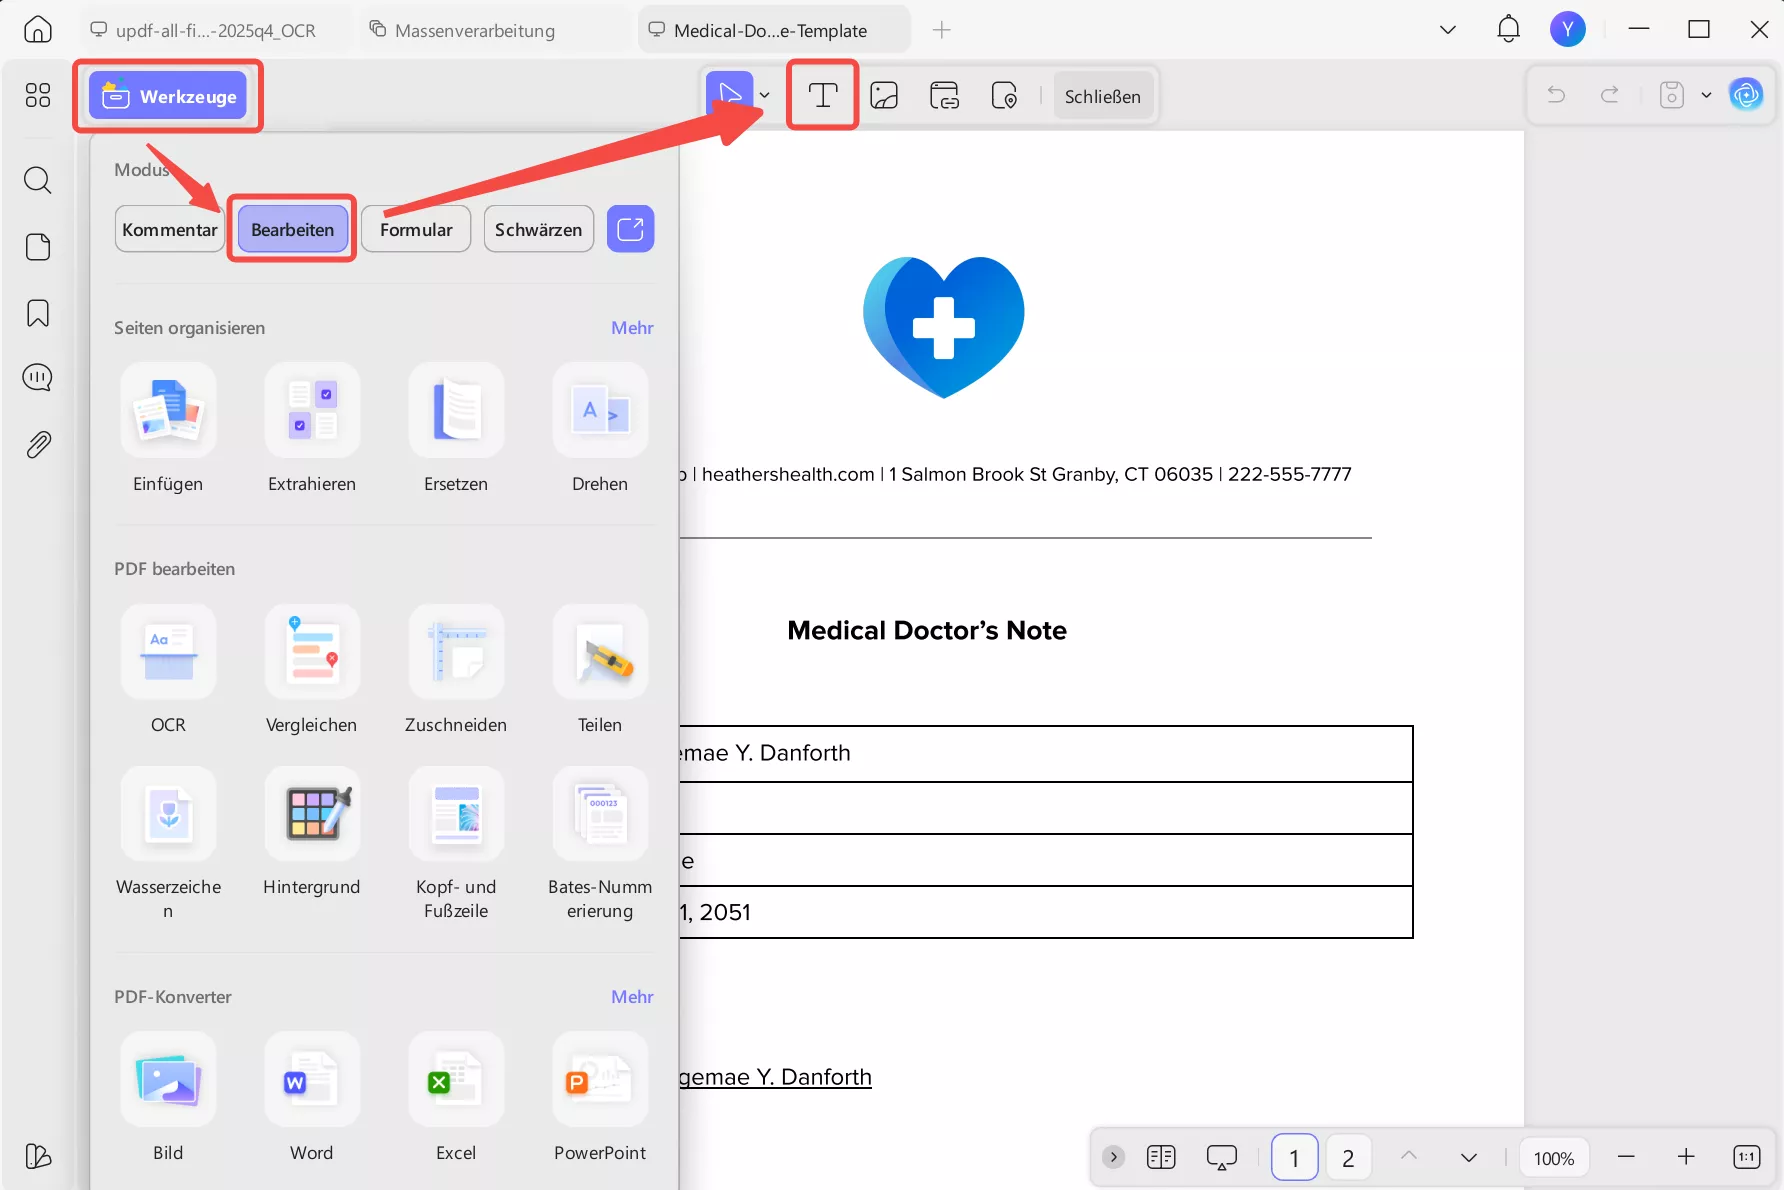The image size is (1784, 1190).
Task: Open the Einfügen pages tool
Action: point(168,428)
